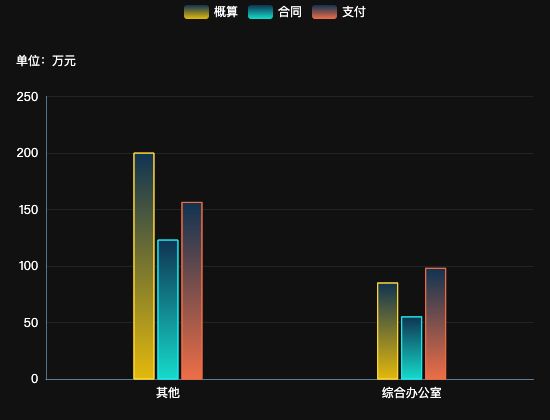Select the yellow 概算 bar for 其他

point(144,266)
